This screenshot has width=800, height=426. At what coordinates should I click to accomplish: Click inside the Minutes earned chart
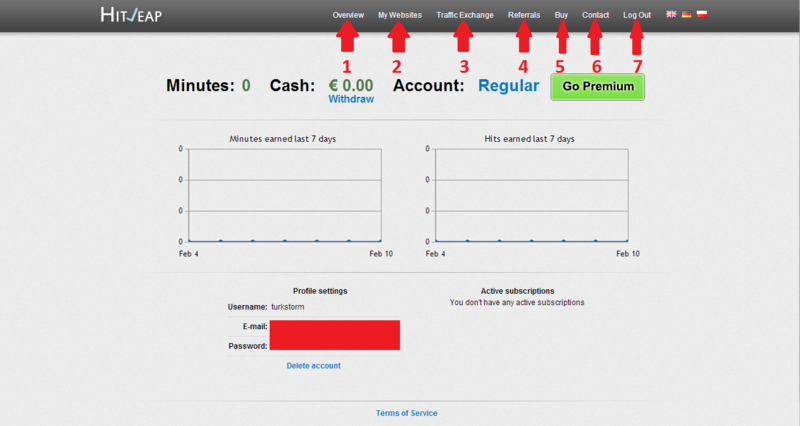point(285,195)
